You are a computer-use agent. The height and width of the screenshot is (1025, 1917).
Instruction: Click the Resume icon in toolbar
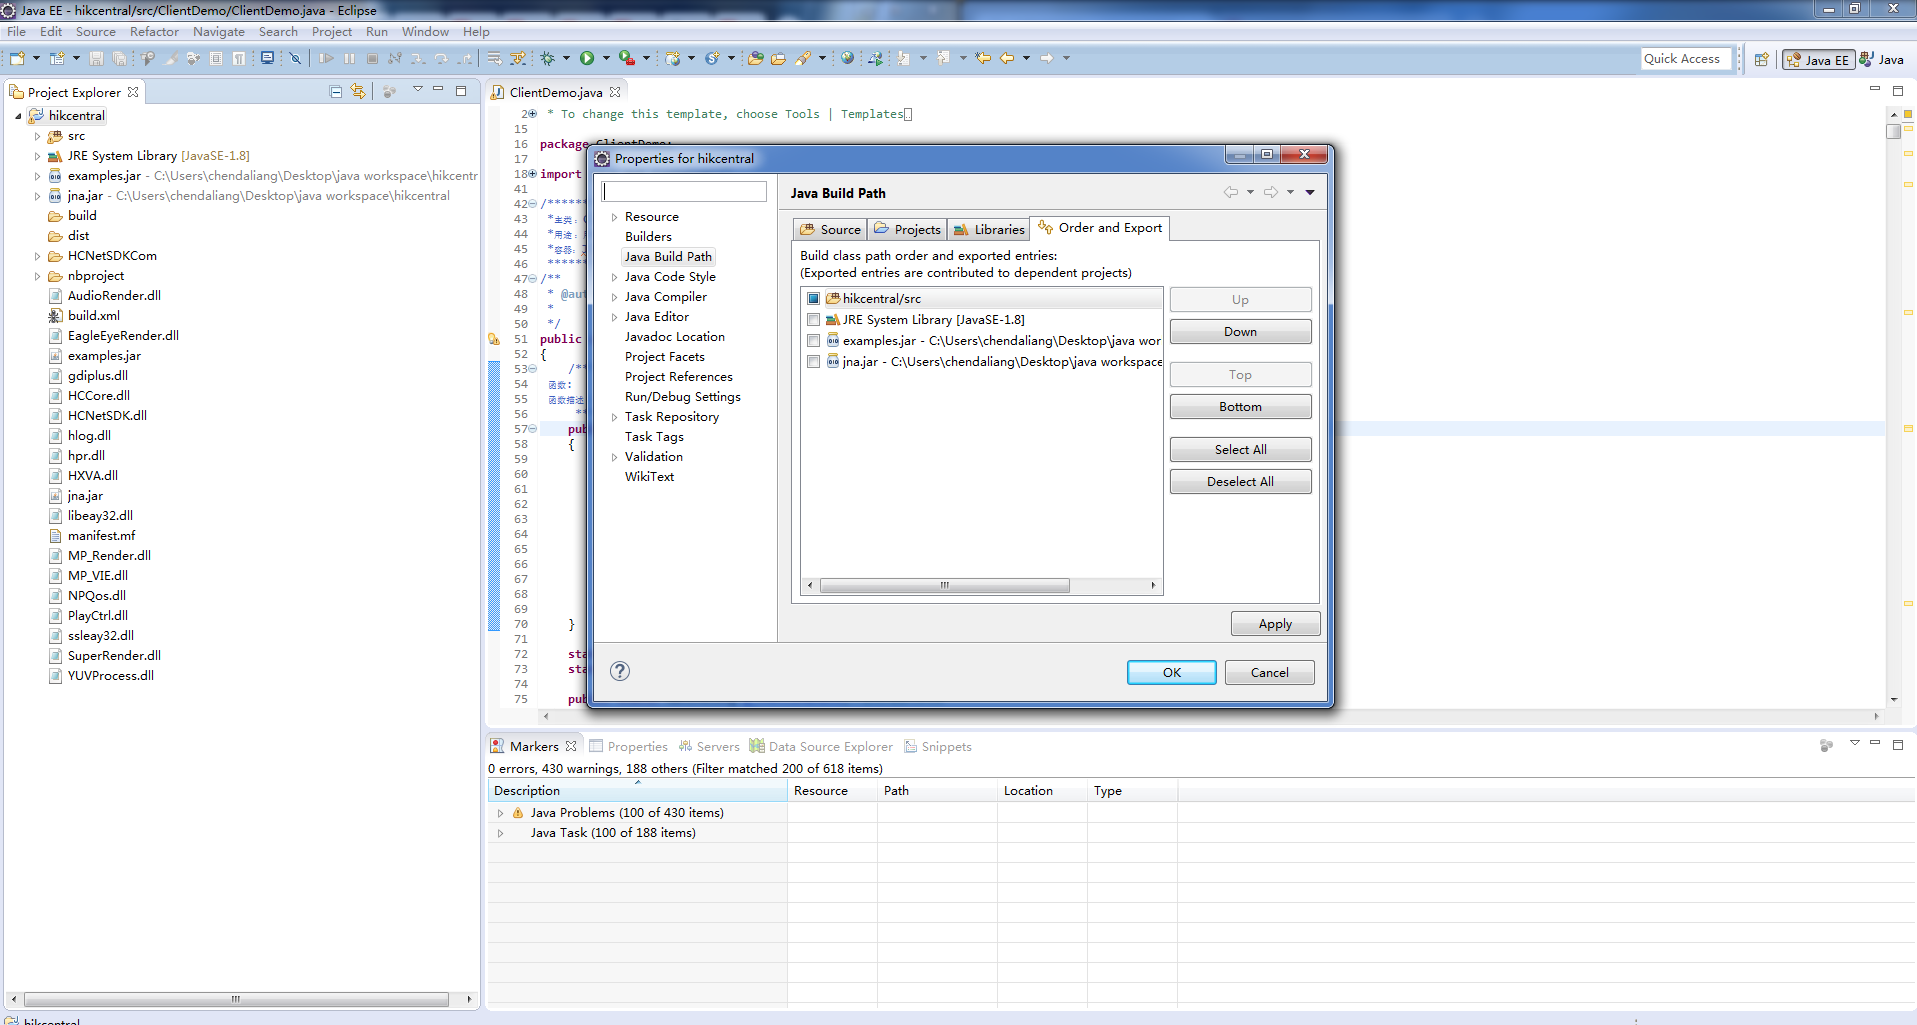click(326, 58)
